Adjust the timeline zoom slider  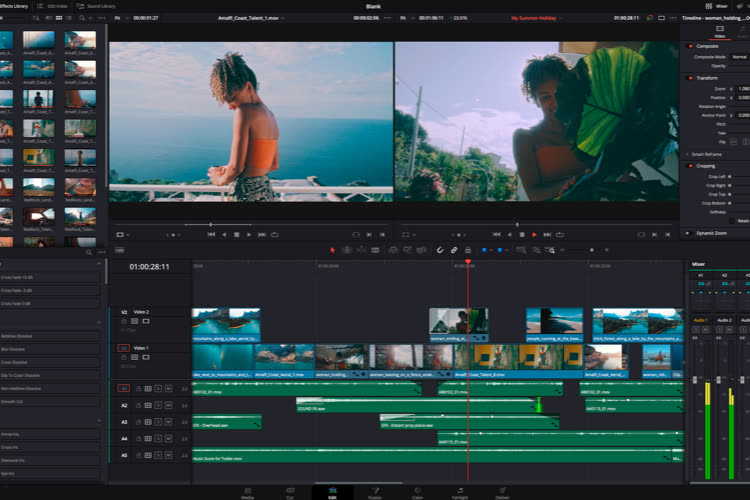pyautogui.click(x=592, y=250)
